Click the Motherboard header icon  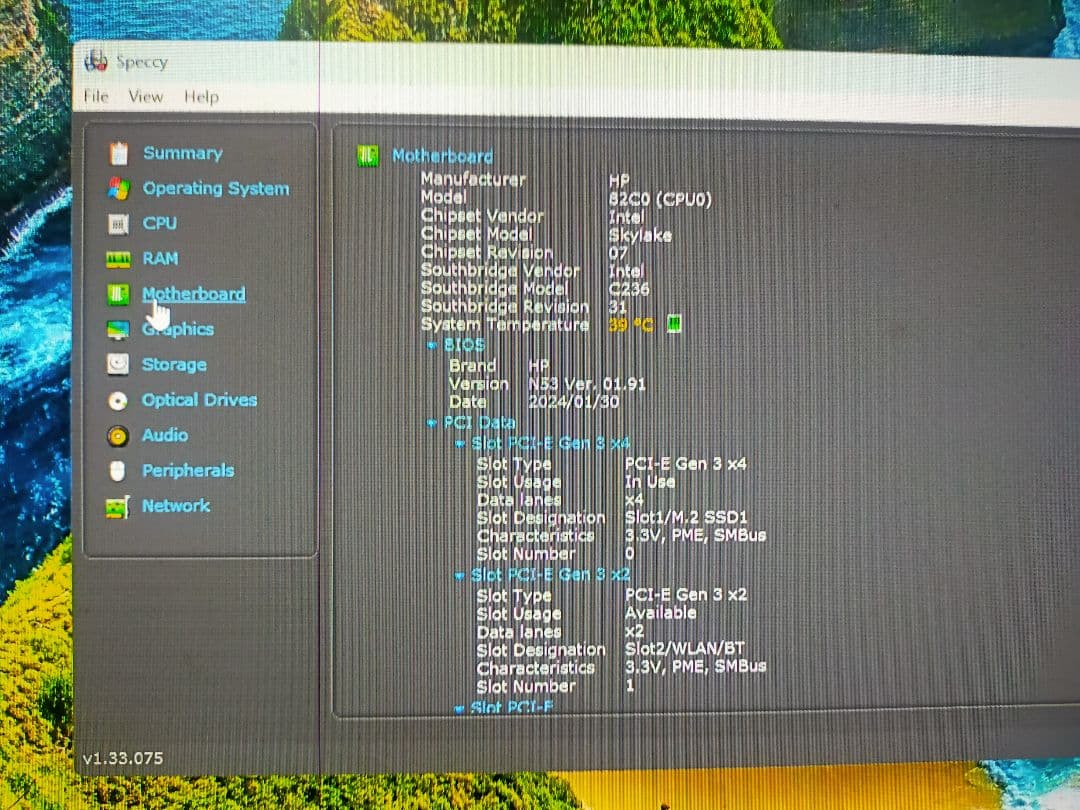coord(368,156)
